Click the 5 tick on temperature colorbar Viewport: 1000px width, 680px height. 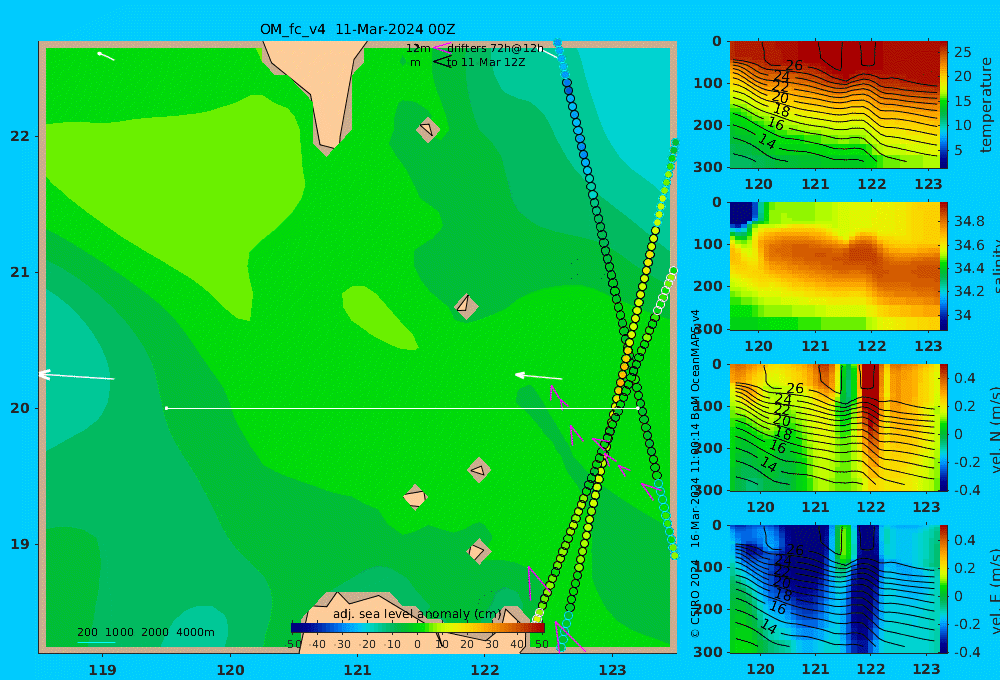click(x=959, y=150)
